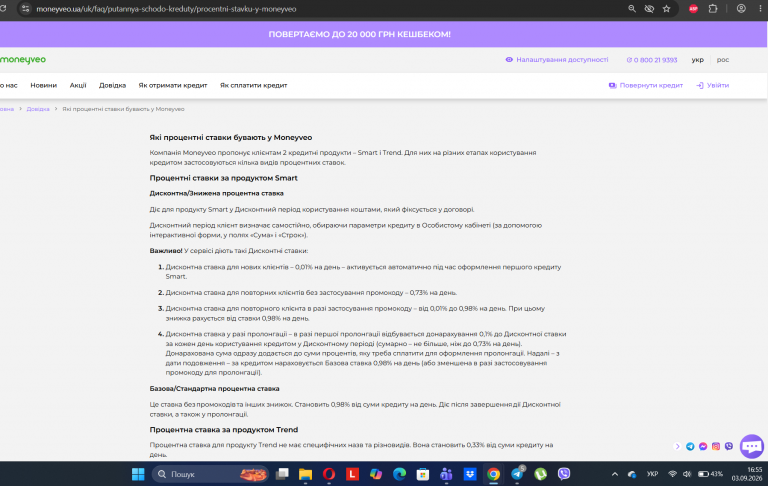768x486 pixels.
Task: Open Microsoft Copilot from taskbar
Action: [x=376, y=474]
